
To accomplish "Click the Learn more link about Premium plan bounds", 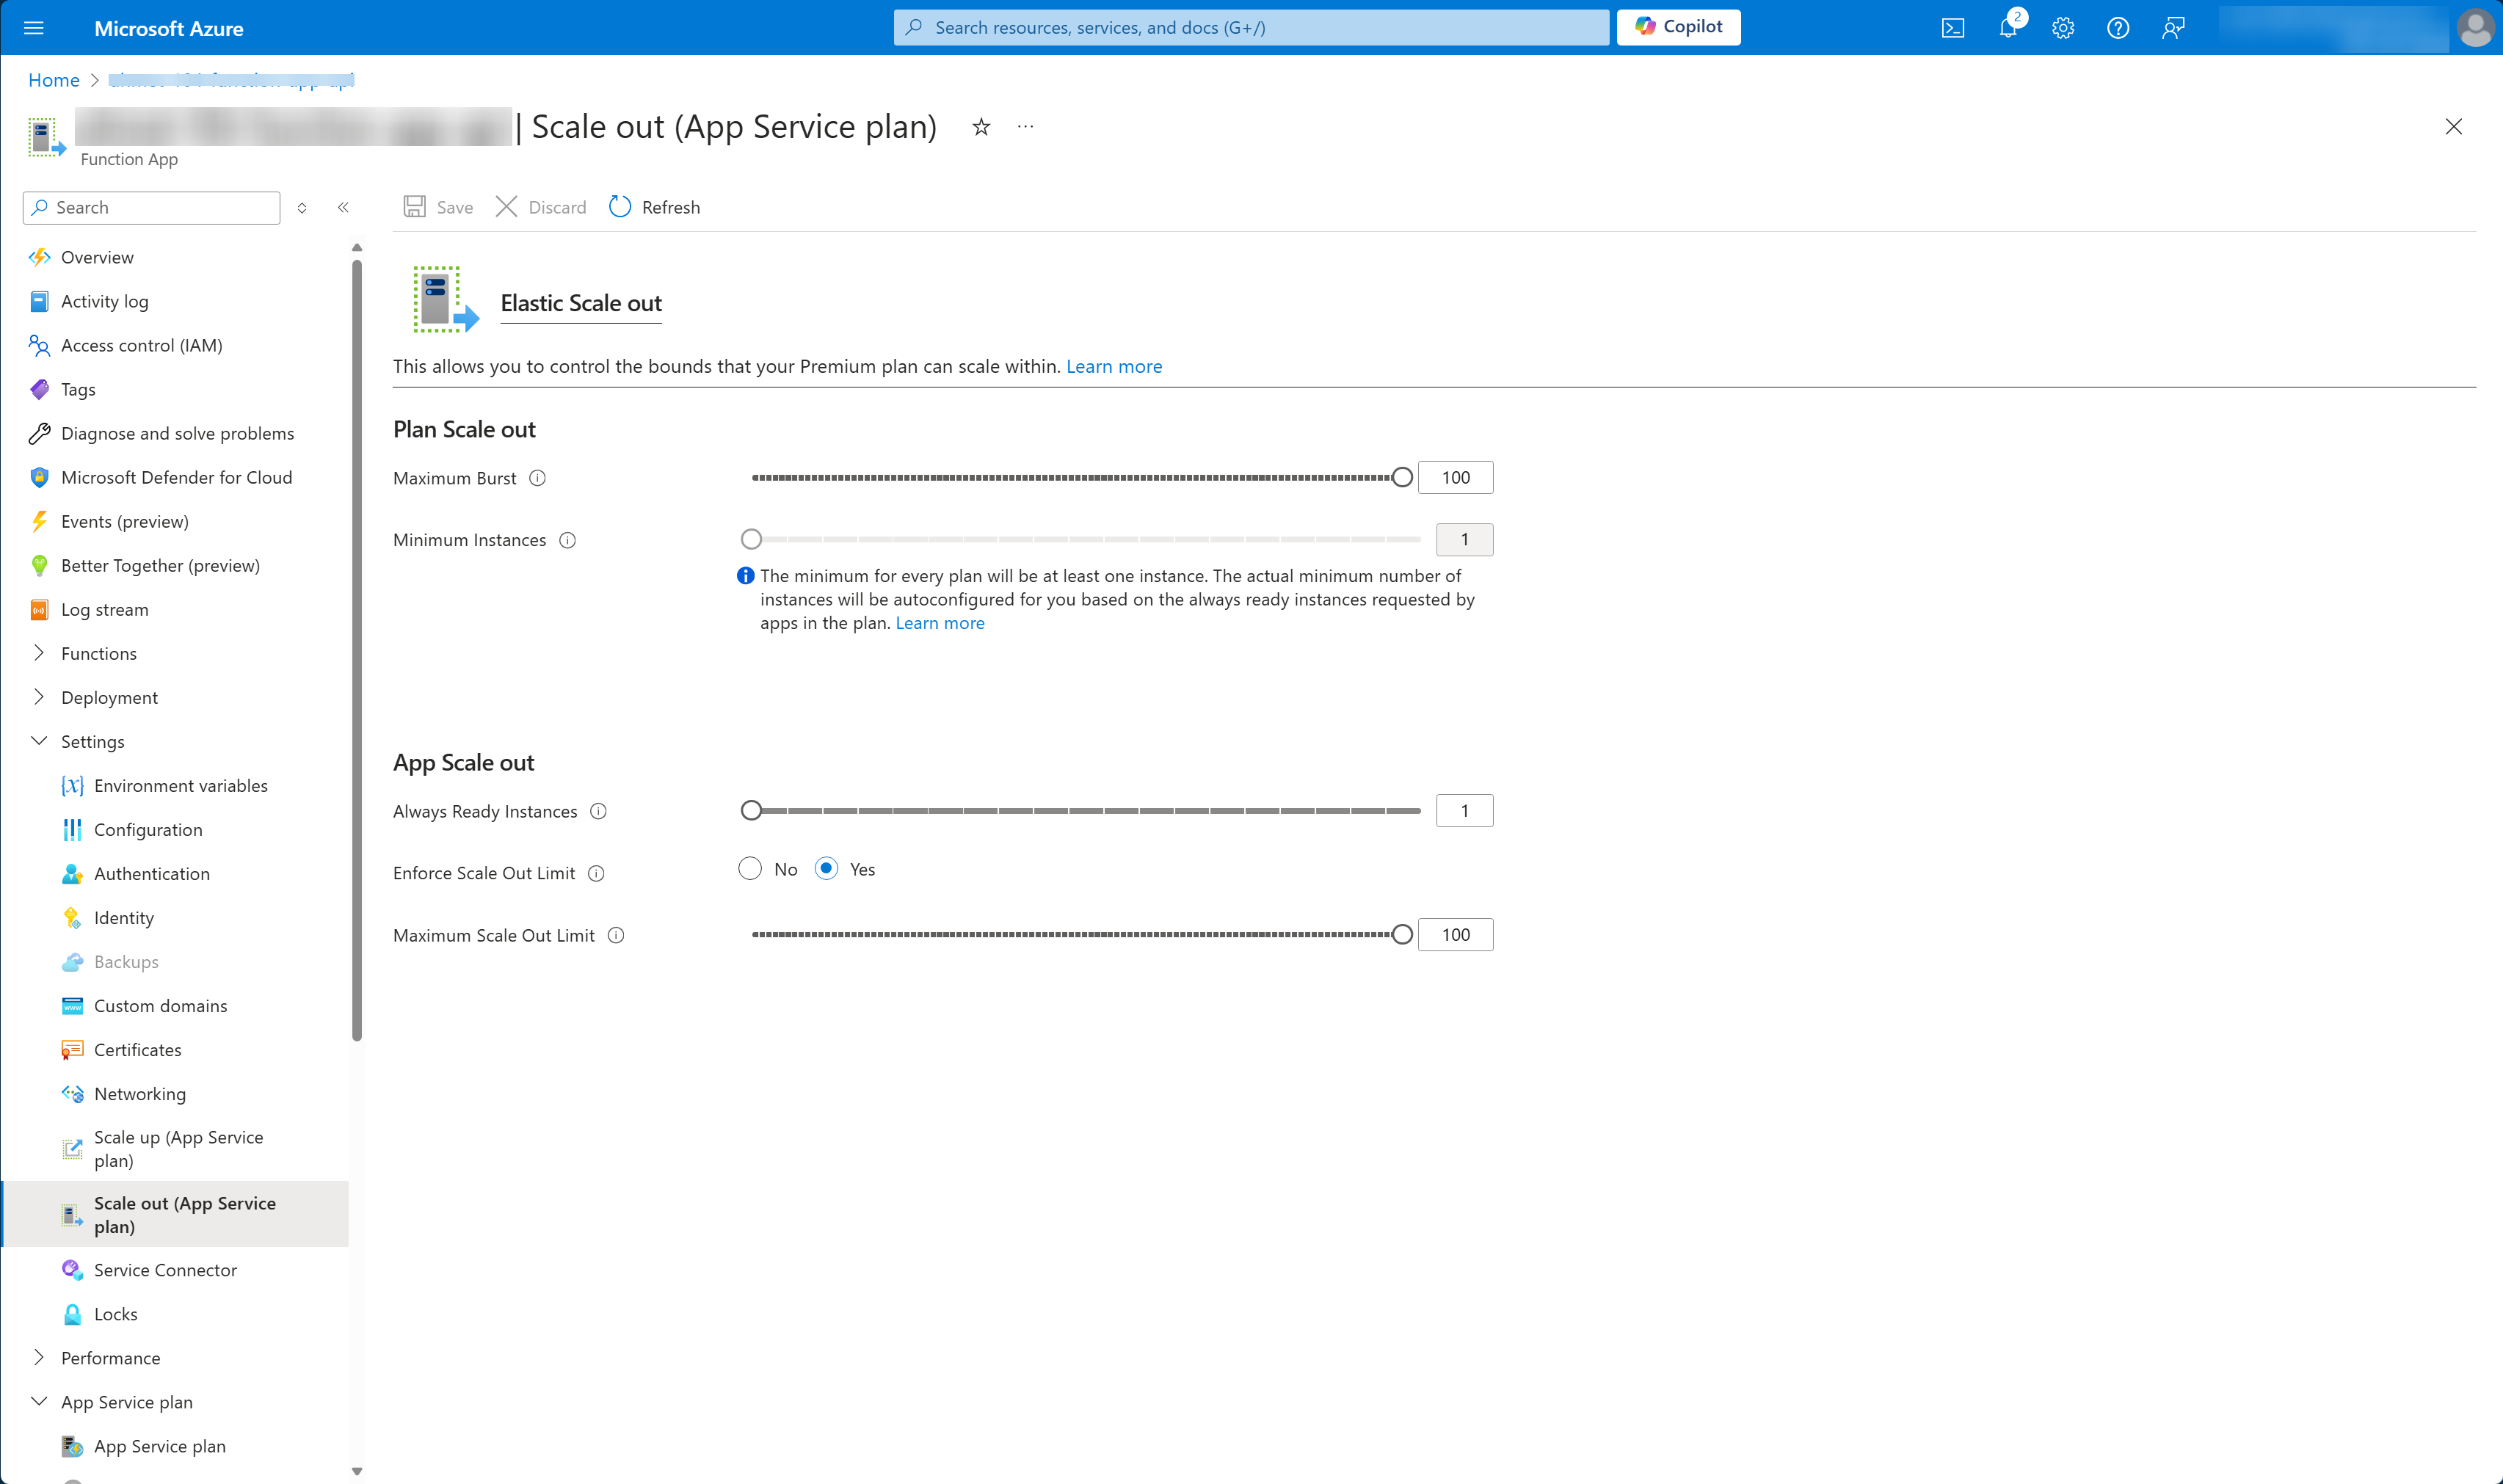I will pyautogui.click(x=1113, y=366).
